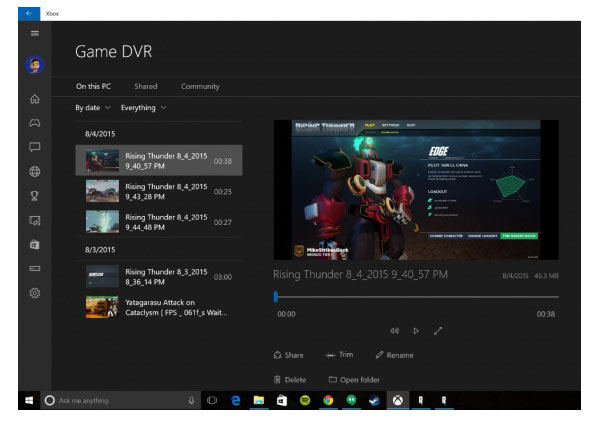Screen dimensions: 600x422
Task: Open the globe activity icon in sidebar
Action: (35, 172)
